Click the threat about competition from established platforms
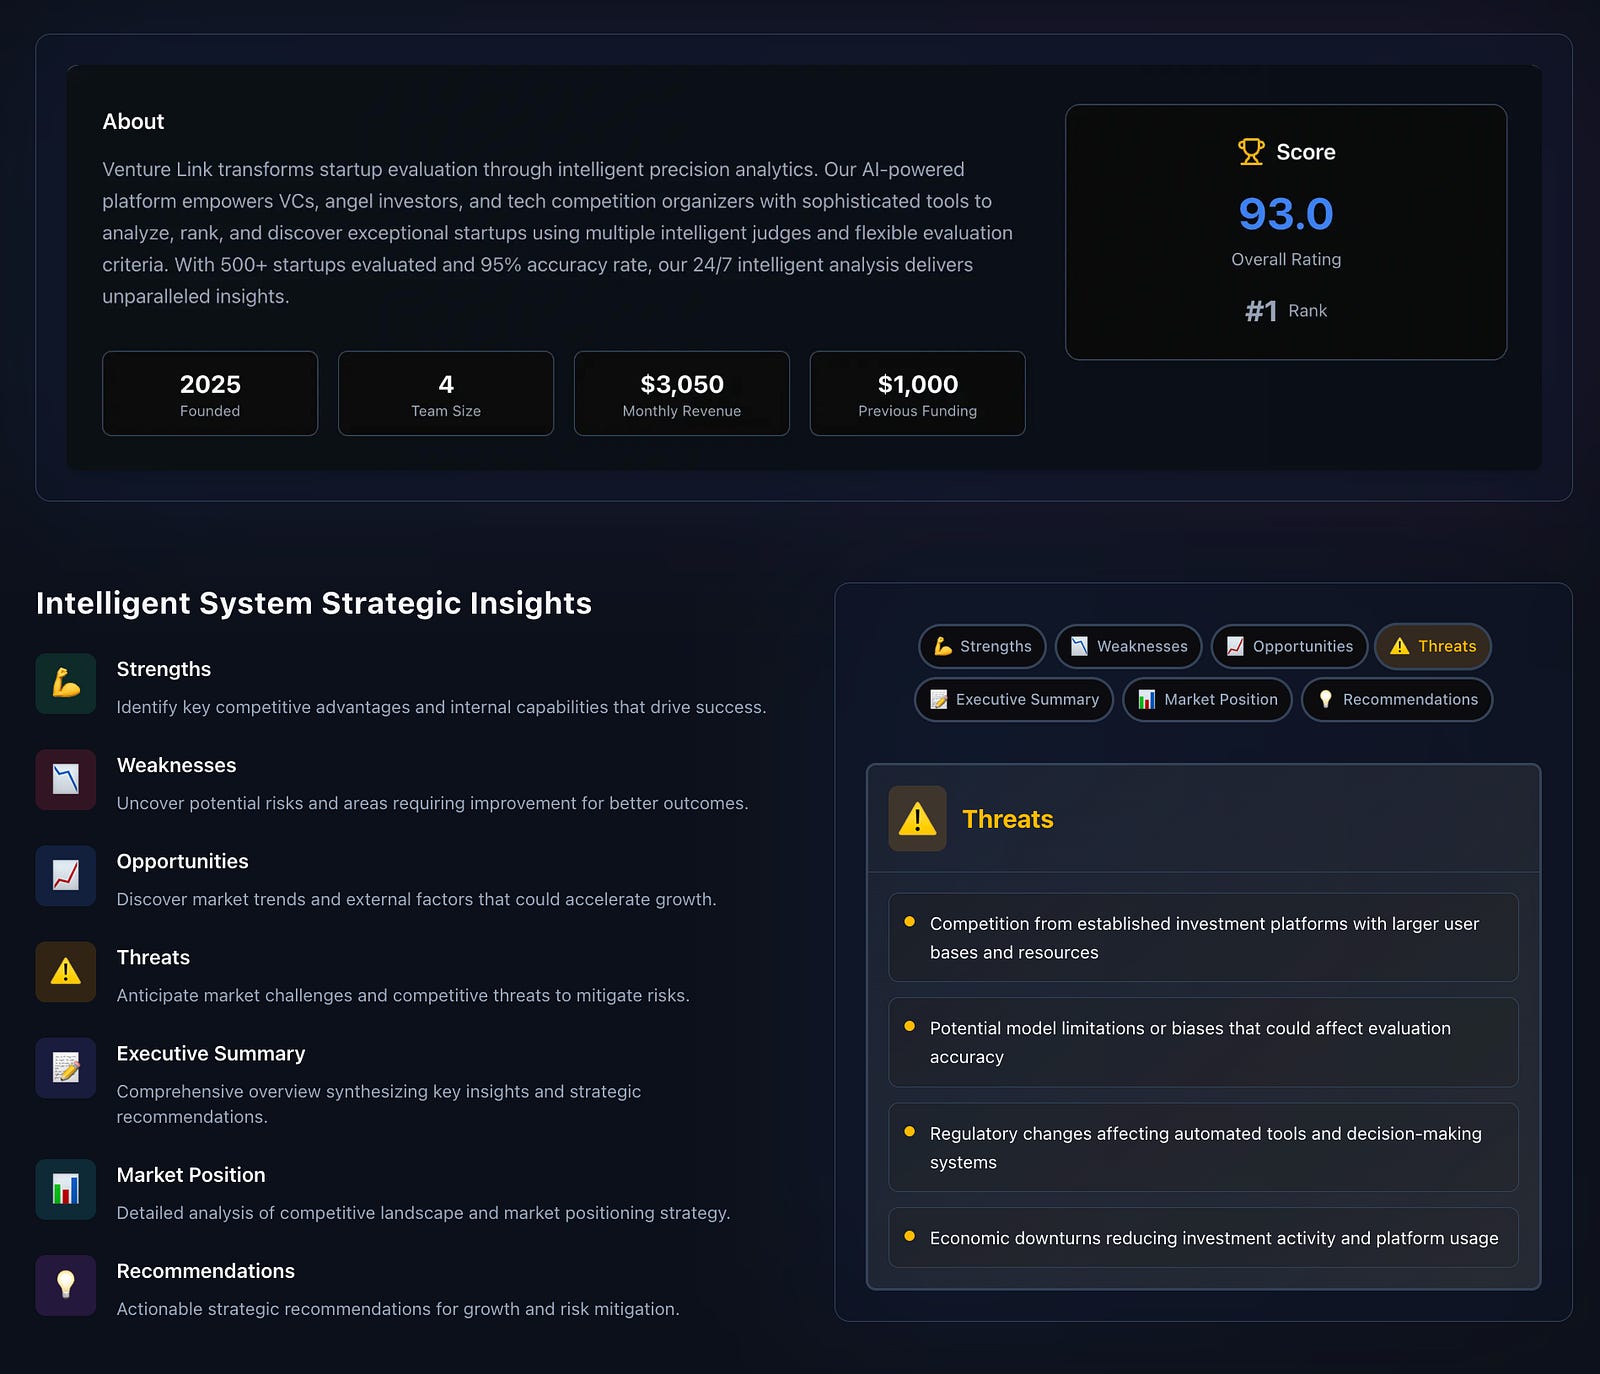This screenshot has width=1600, height=1374. click(1203, 938)
